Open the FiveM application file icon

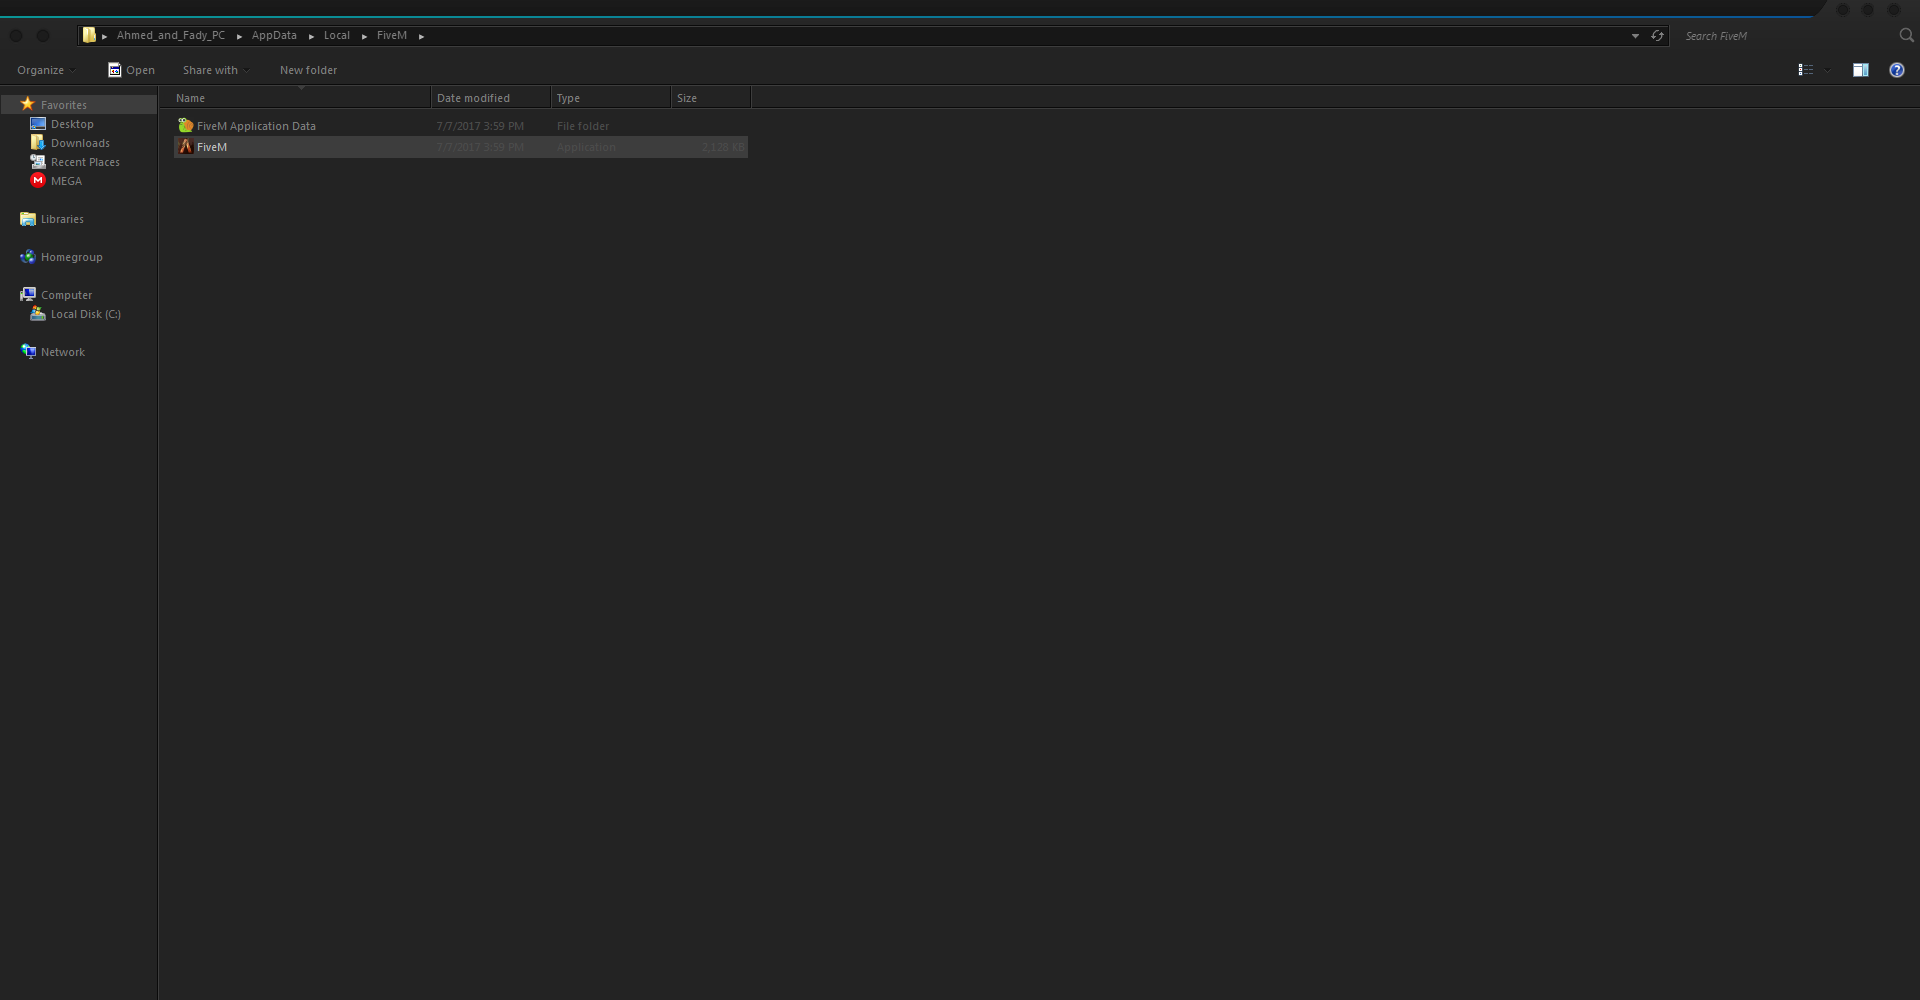(x=185, y=147)
